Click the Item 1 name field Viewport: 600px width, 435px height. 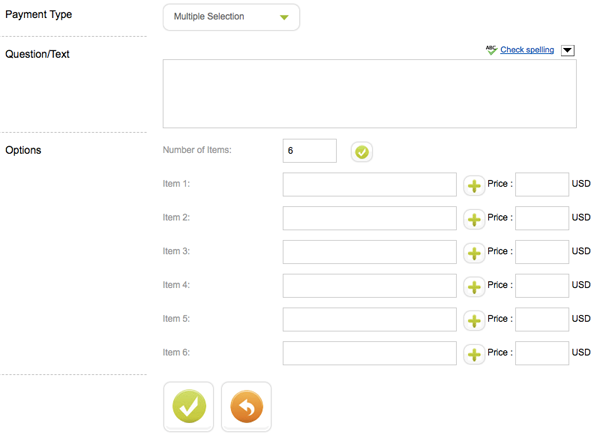point(369,185)
